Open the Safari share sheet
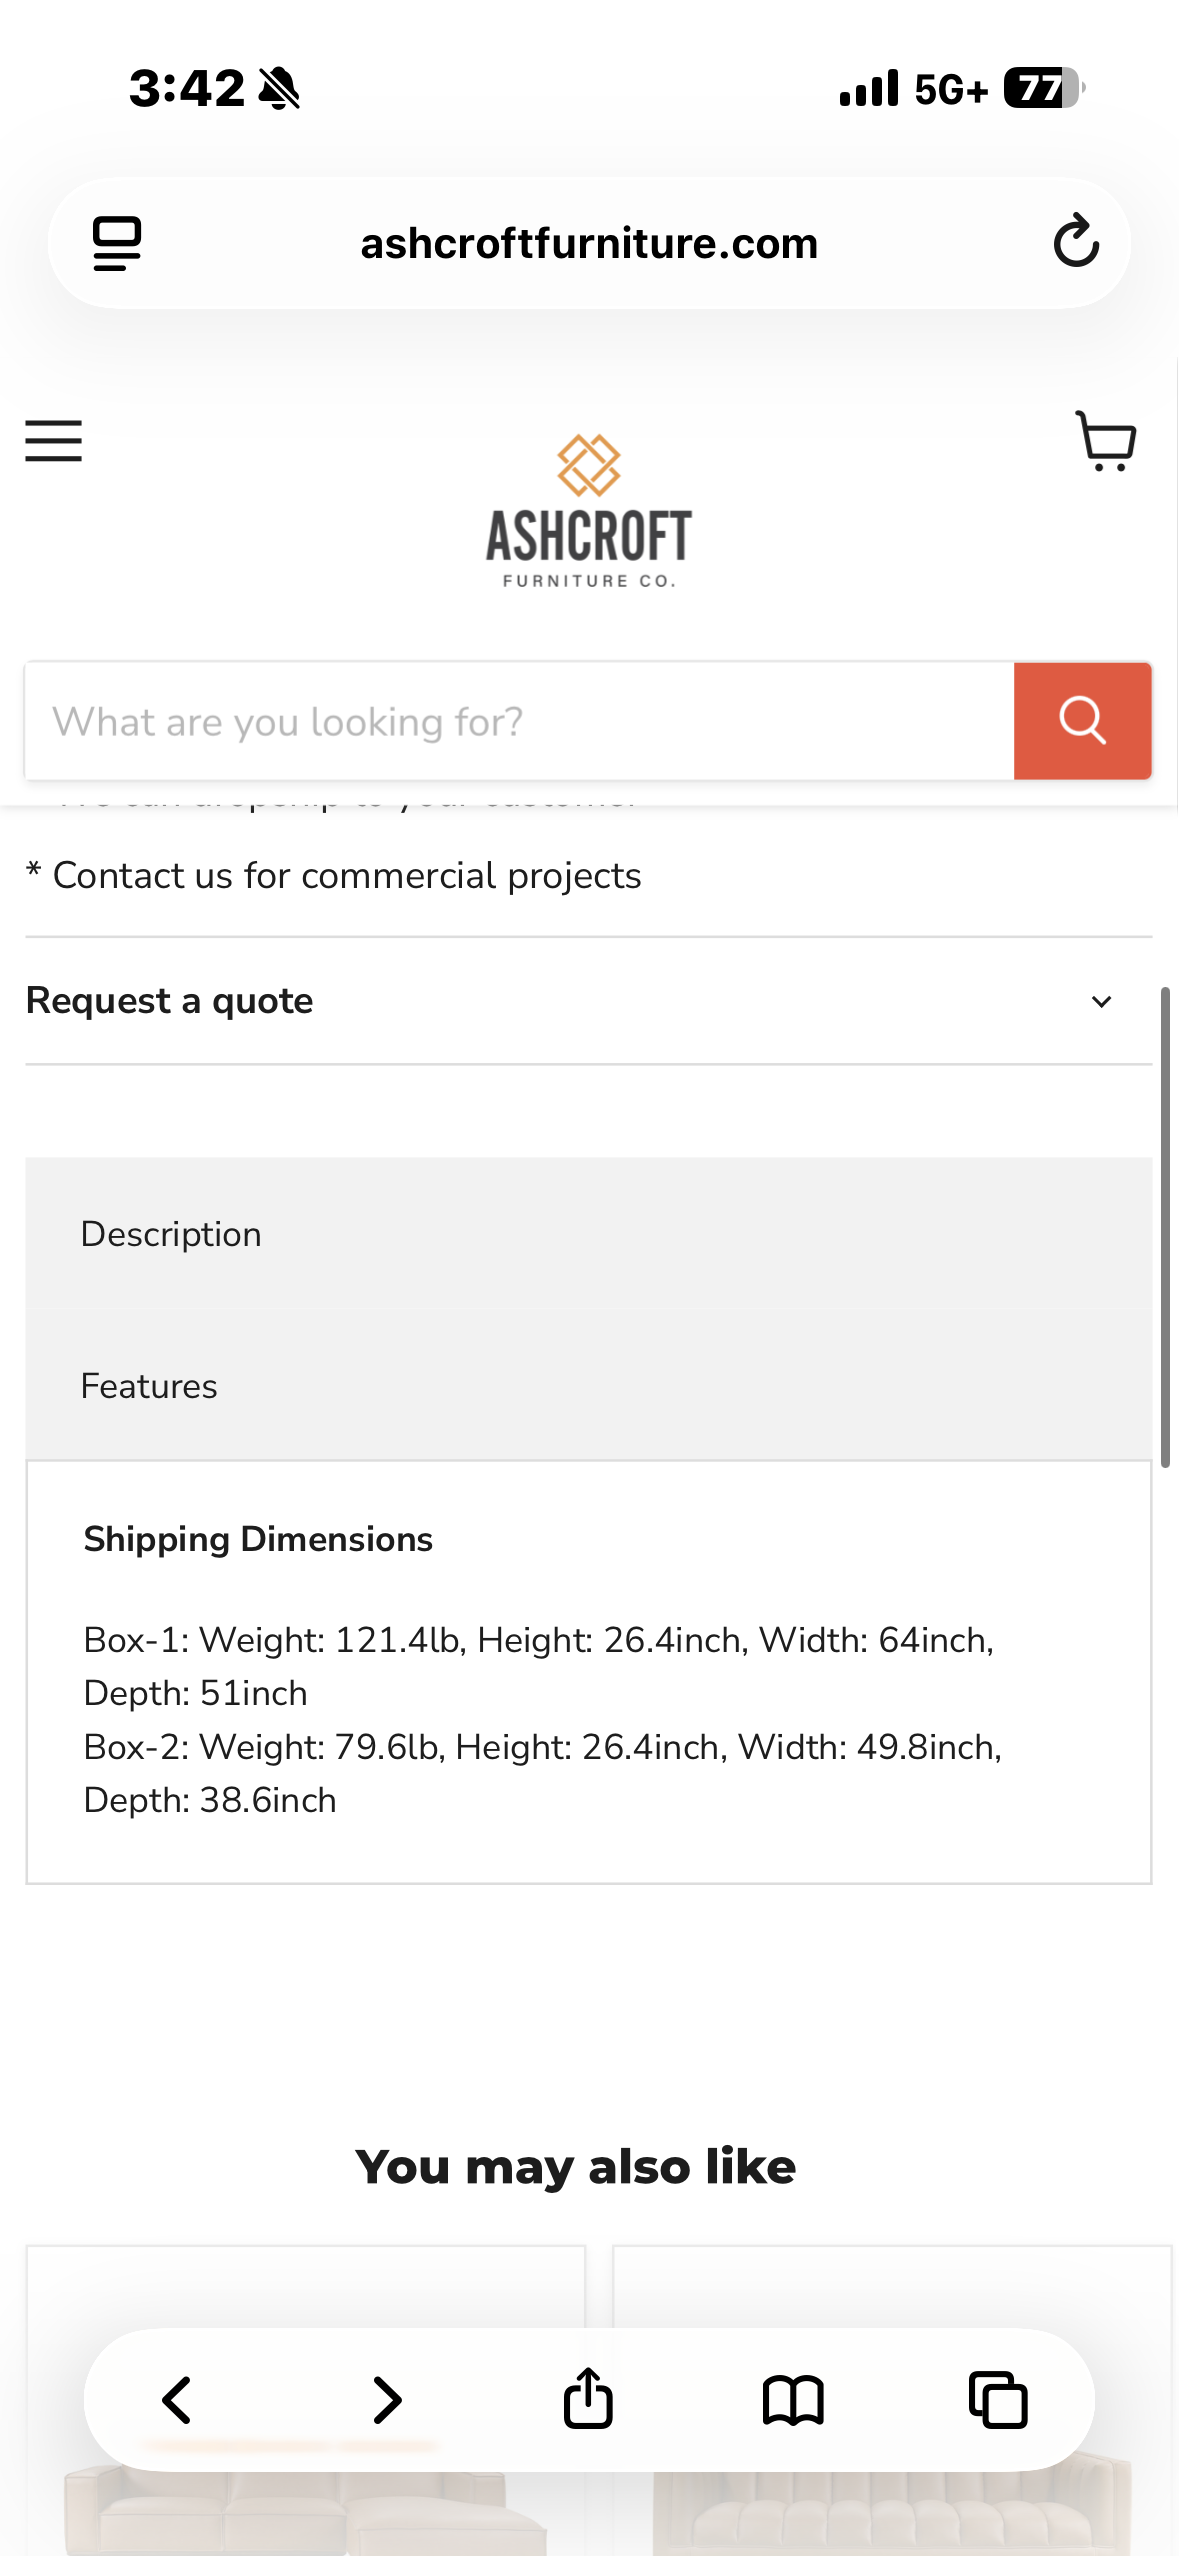Image resolution: width=1179 pixels, height=2556 pixels. pyautogui.click(x=588, y=2398)
